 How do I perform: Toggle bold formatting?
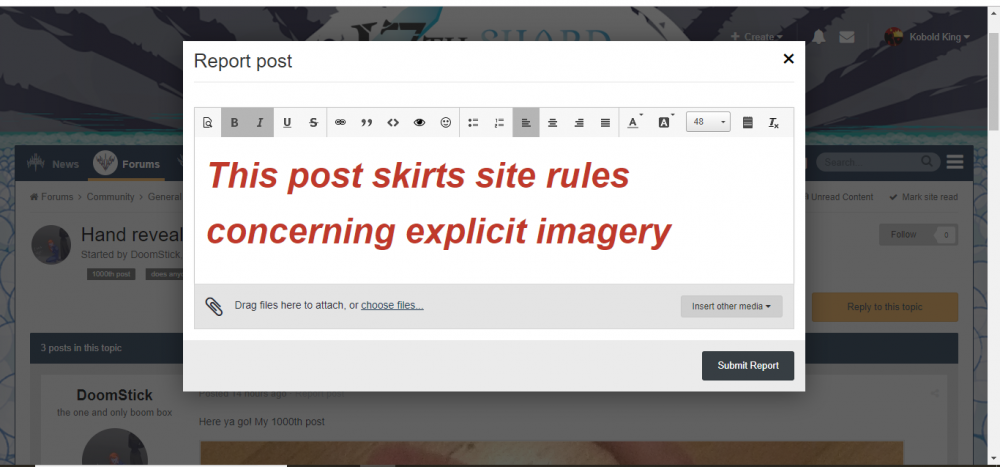click(x=234, y=122)
